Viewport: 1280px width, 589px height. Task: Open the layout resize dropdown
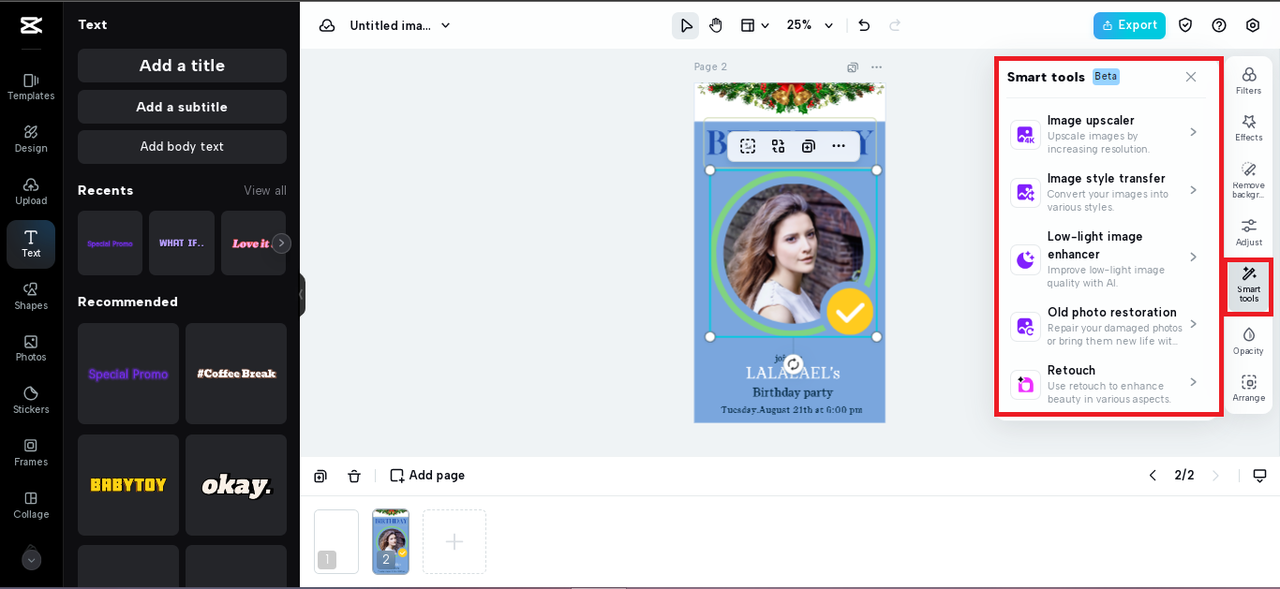point(754,26)
